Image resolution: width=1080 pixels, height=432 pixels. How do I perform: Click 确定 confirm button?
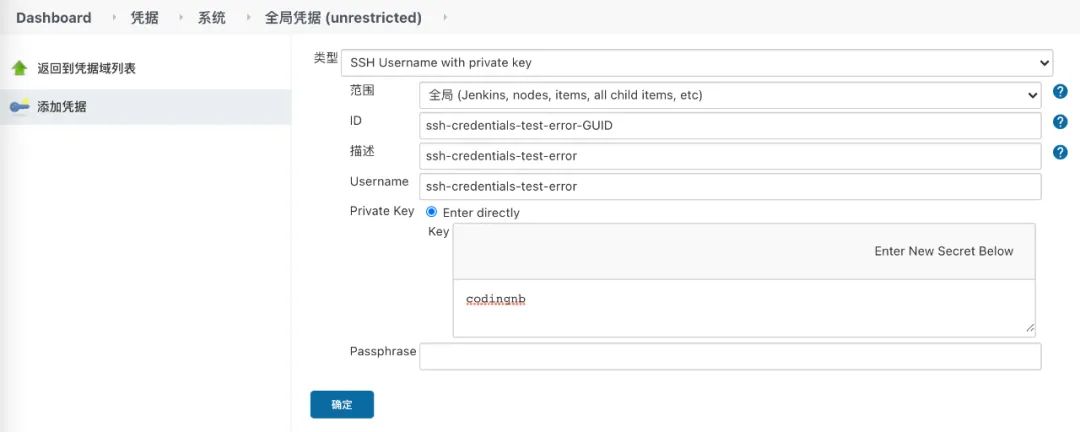342,404
